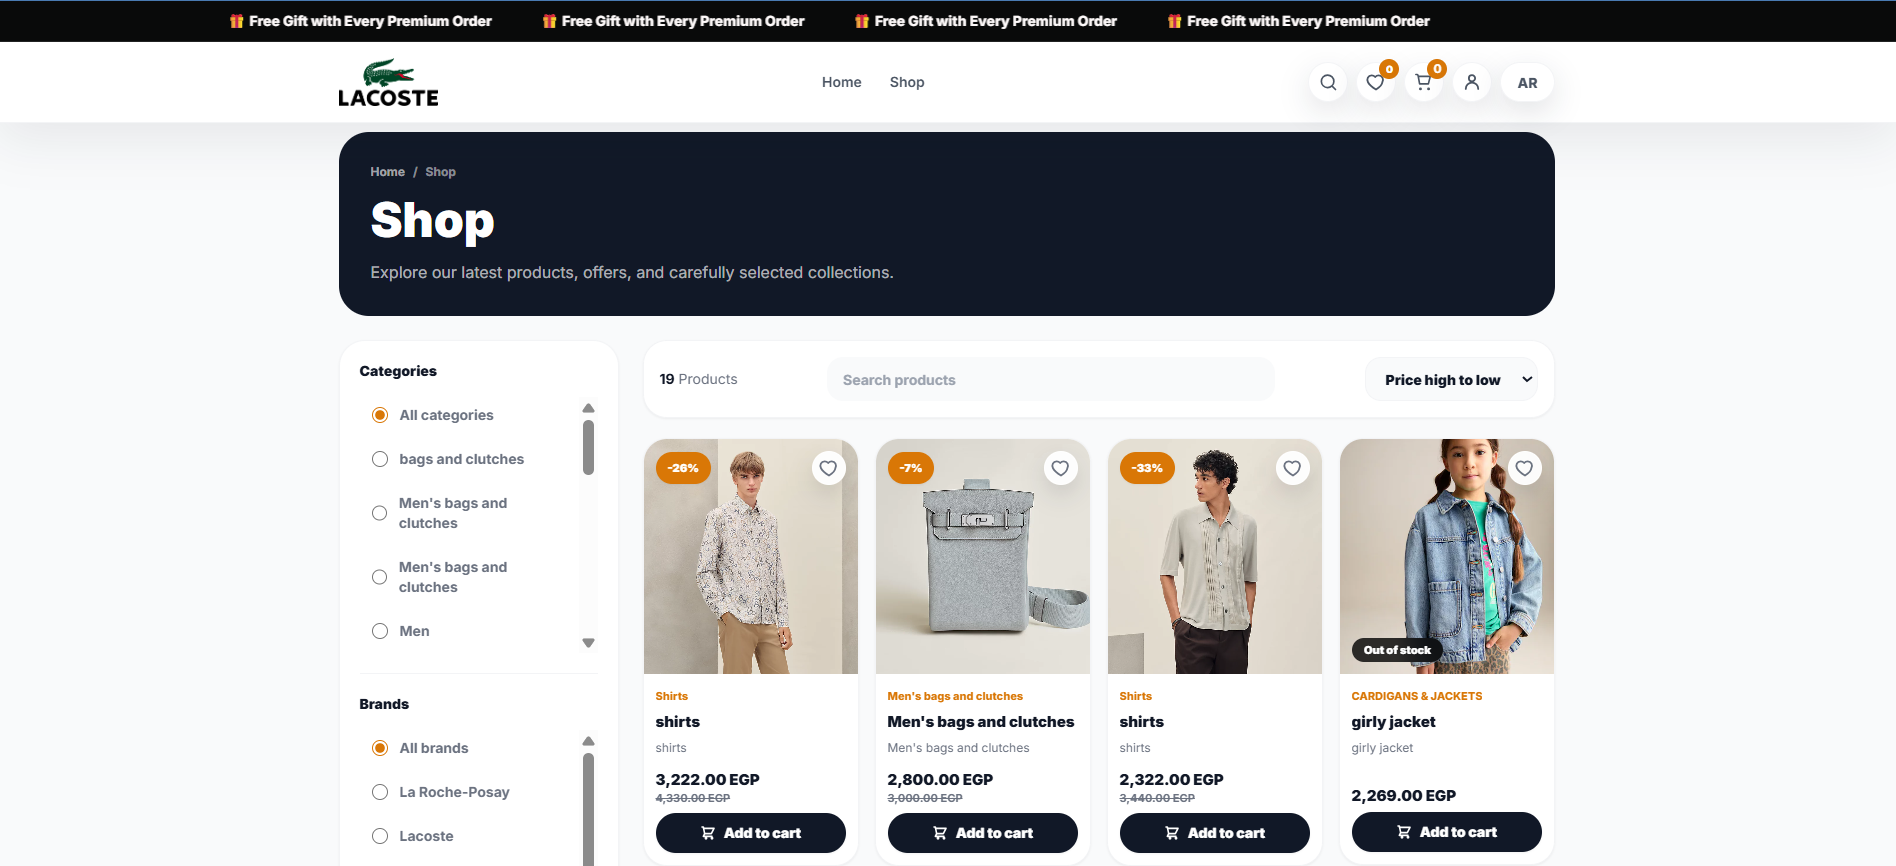Select the first Men's bags and clutches radio
The height and width of the screenshot is (866, 1896).
(x=380, y=513)
